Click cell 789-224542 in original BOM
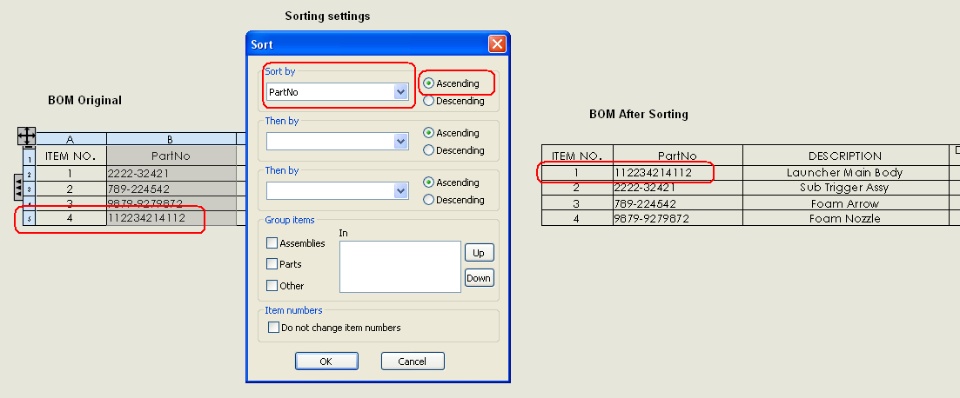Image resolution: width=960 pixels, height=398 pixels. click(171, 189)
